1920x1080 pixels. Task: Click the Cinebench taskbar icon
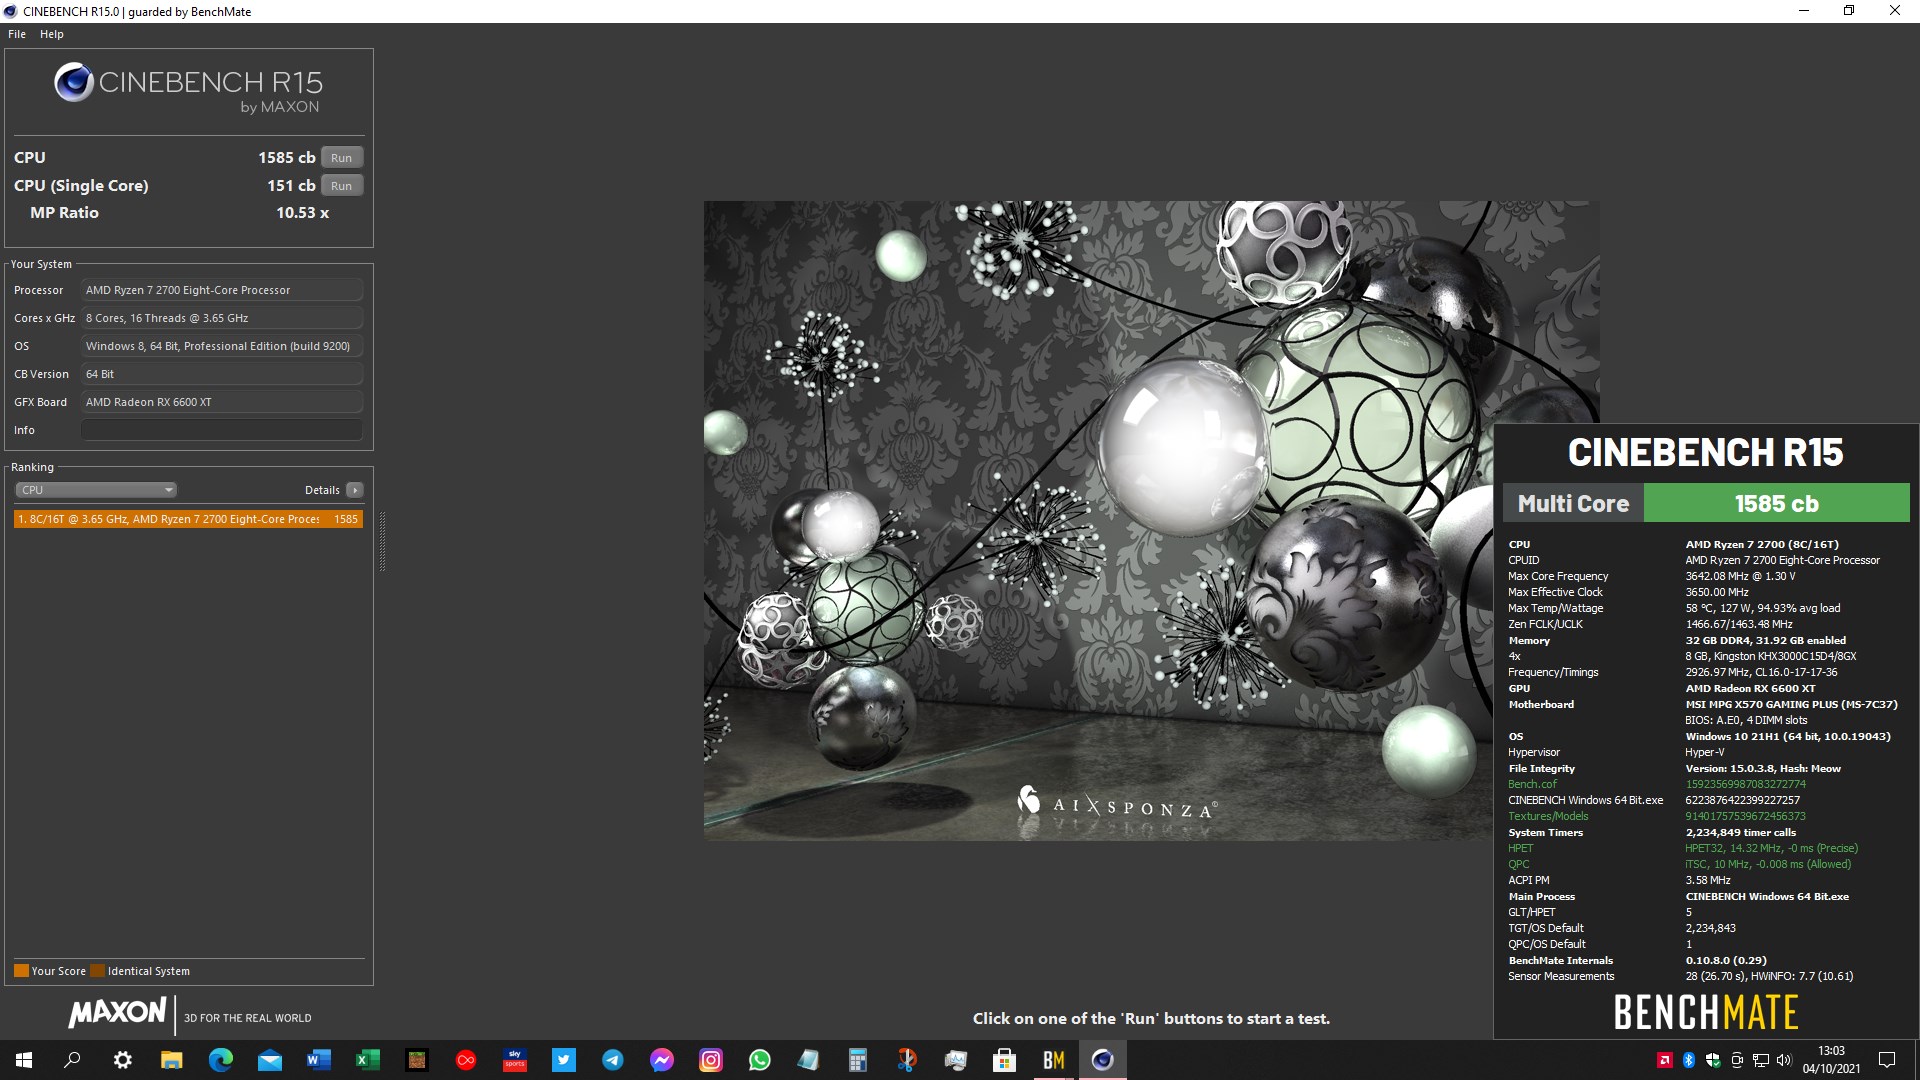[x=1102, y=1060]
